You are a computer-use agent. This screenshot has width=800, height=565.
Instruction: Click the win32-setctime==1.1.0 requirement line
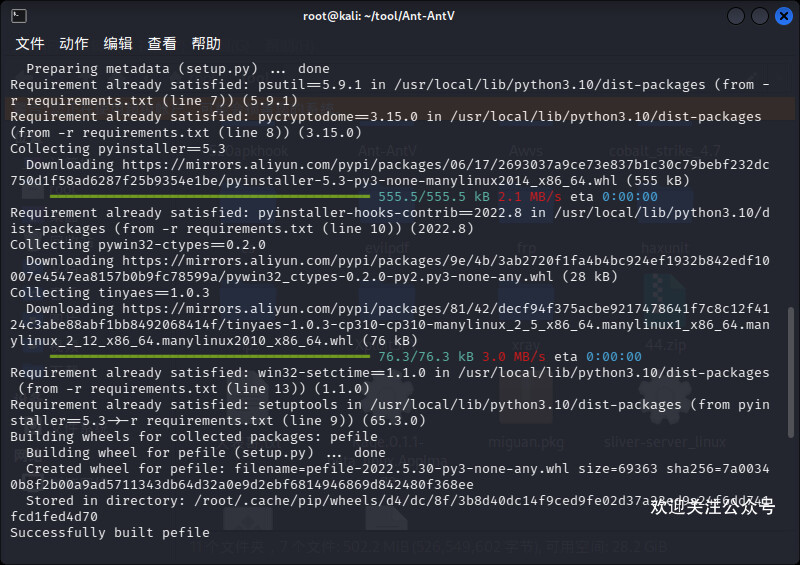coord(390,380)
